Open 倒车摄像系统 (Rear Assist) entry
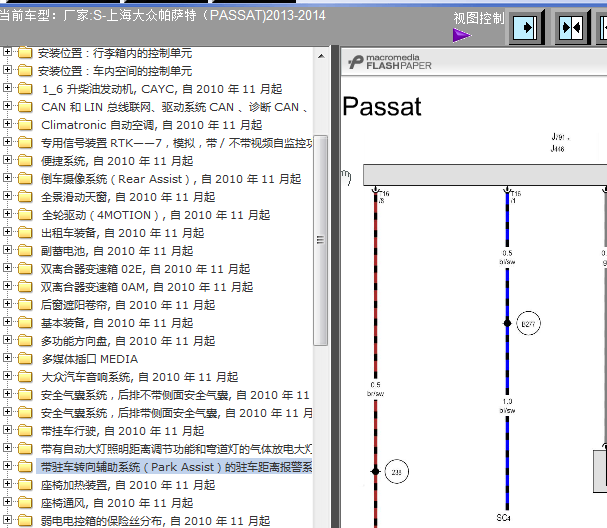 point(171,179)
